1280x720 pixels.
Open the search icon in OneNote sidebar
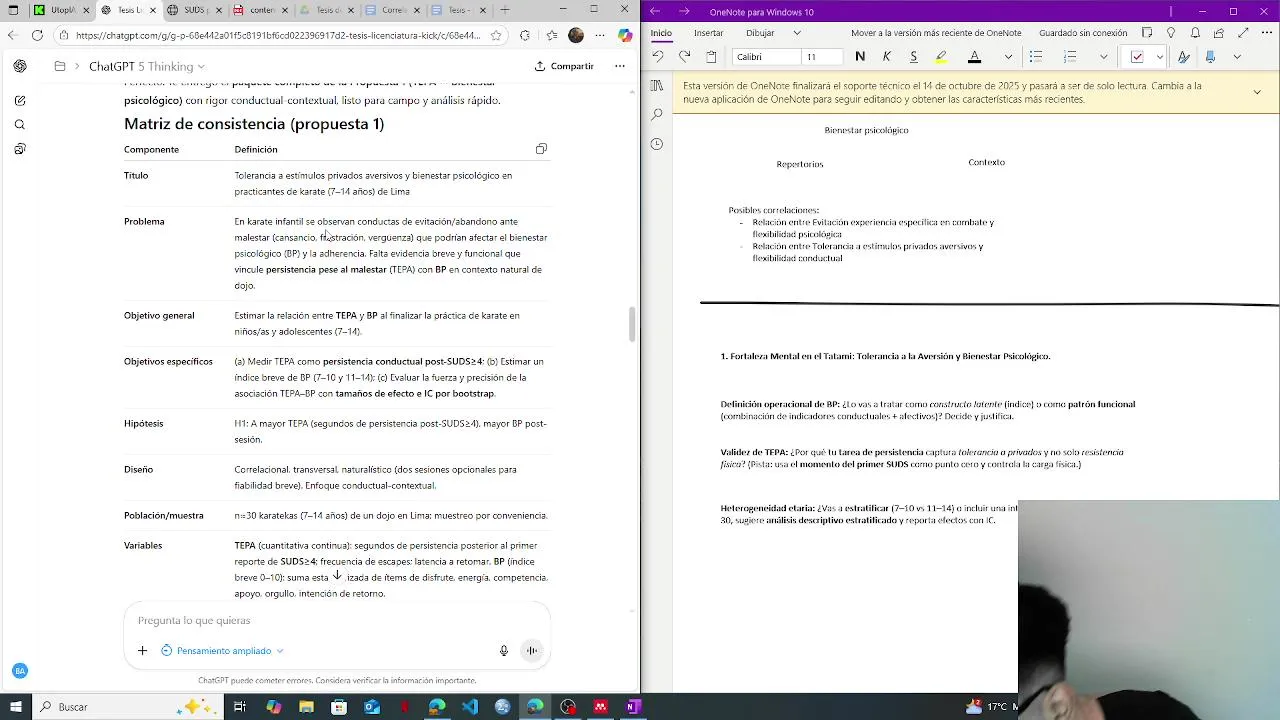[656, 115]
